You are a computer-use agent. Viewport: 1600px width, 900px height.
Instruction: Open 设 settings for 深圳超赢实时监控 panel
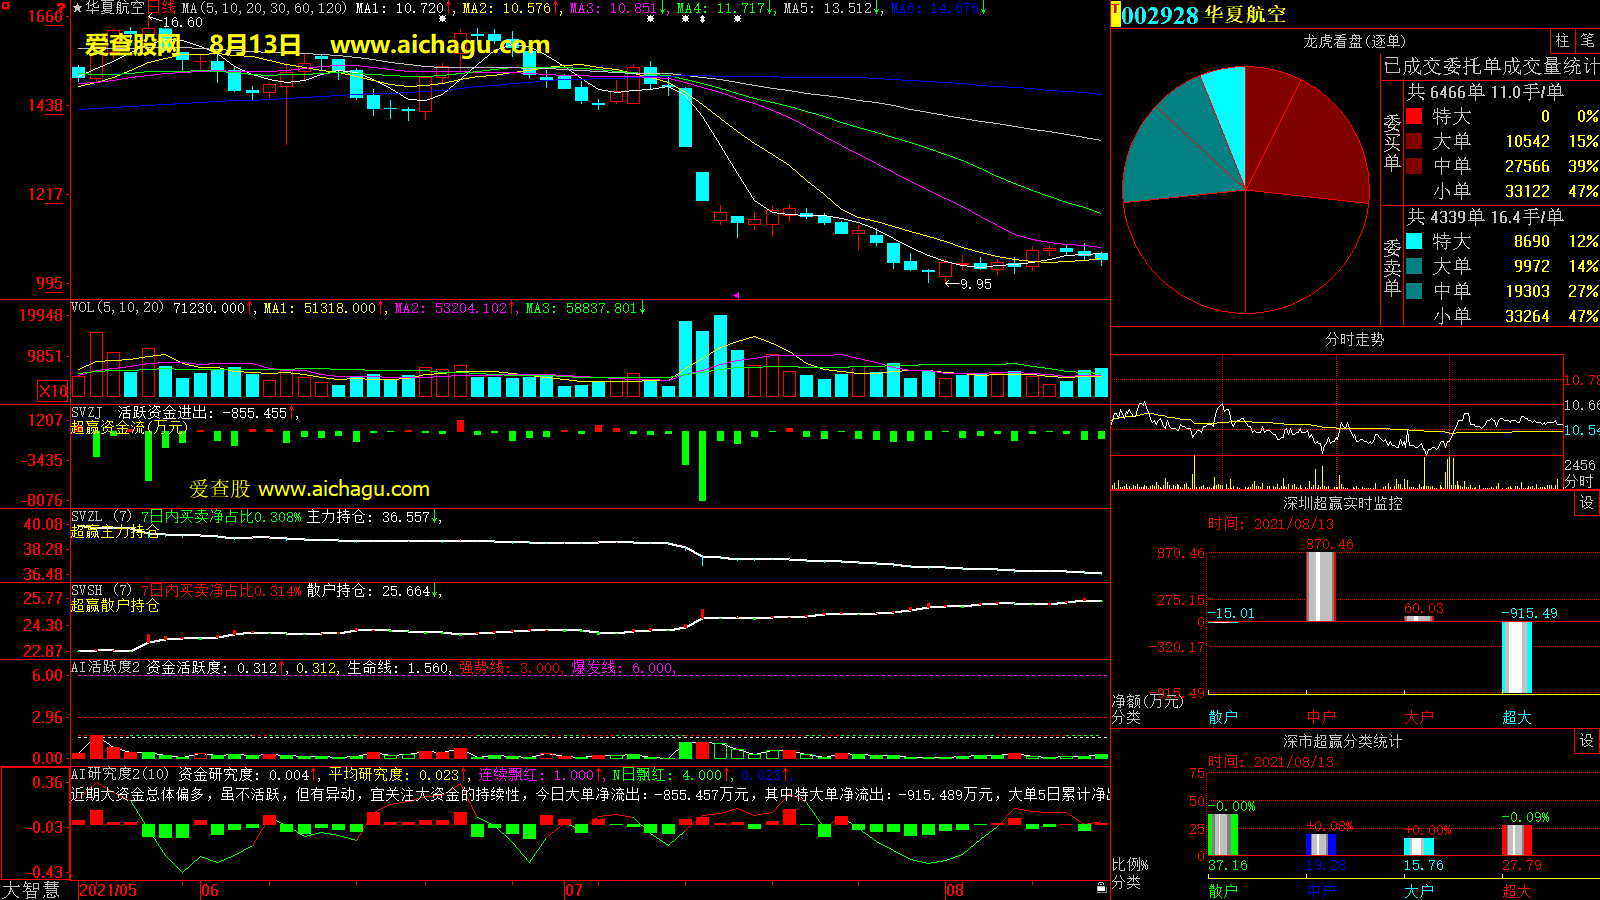[1586, 503]
